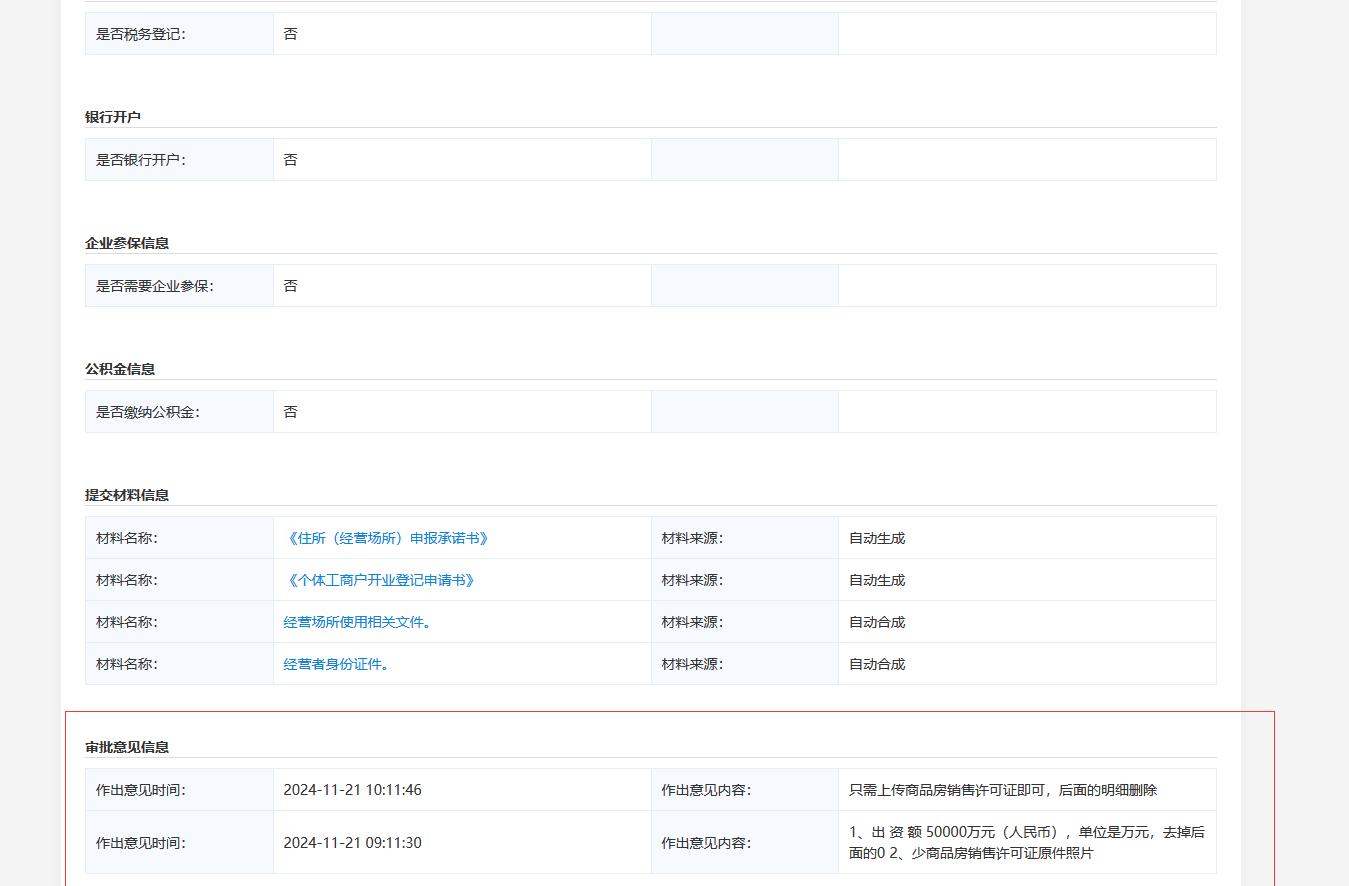Open 经营场所使用相关文件 link
Screen dimensions: 1349x886
coord(357,622)
